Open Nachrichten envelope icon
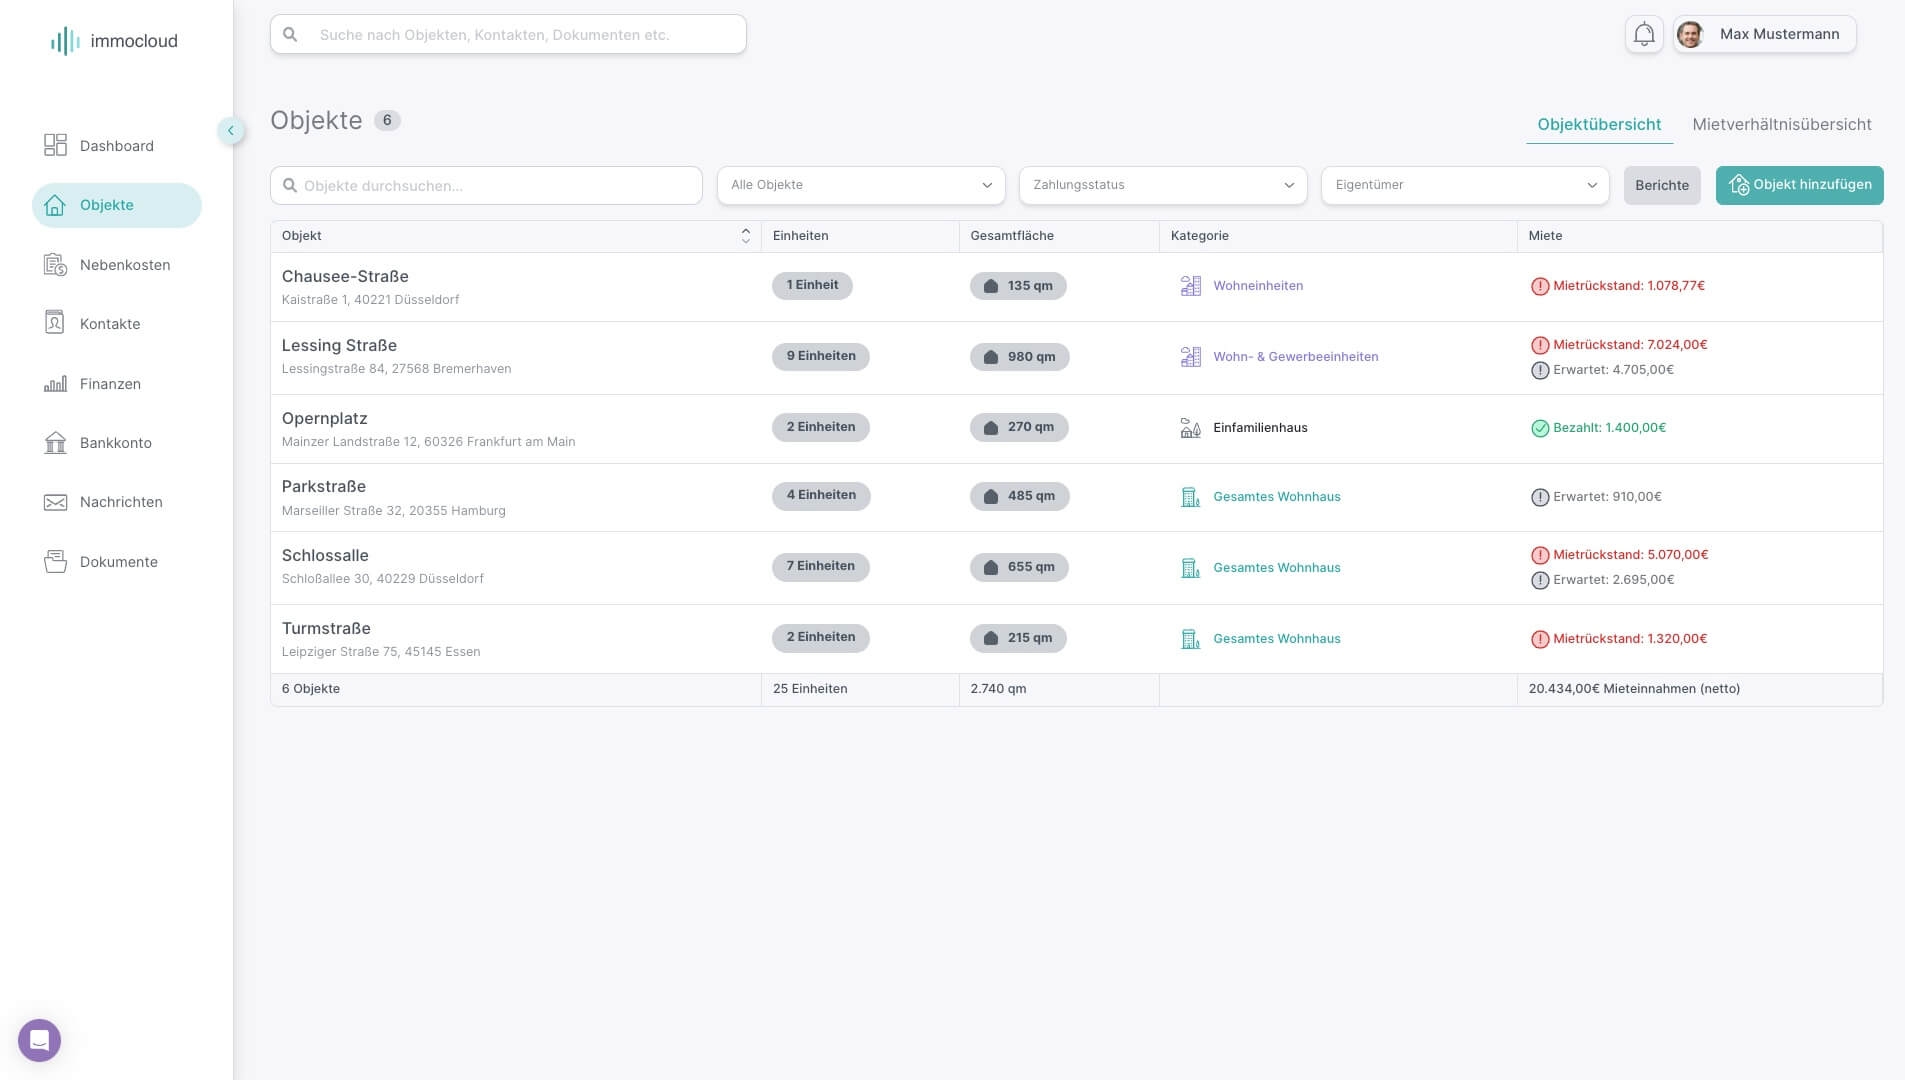Screen dimensions: 1905x1080 55,502
